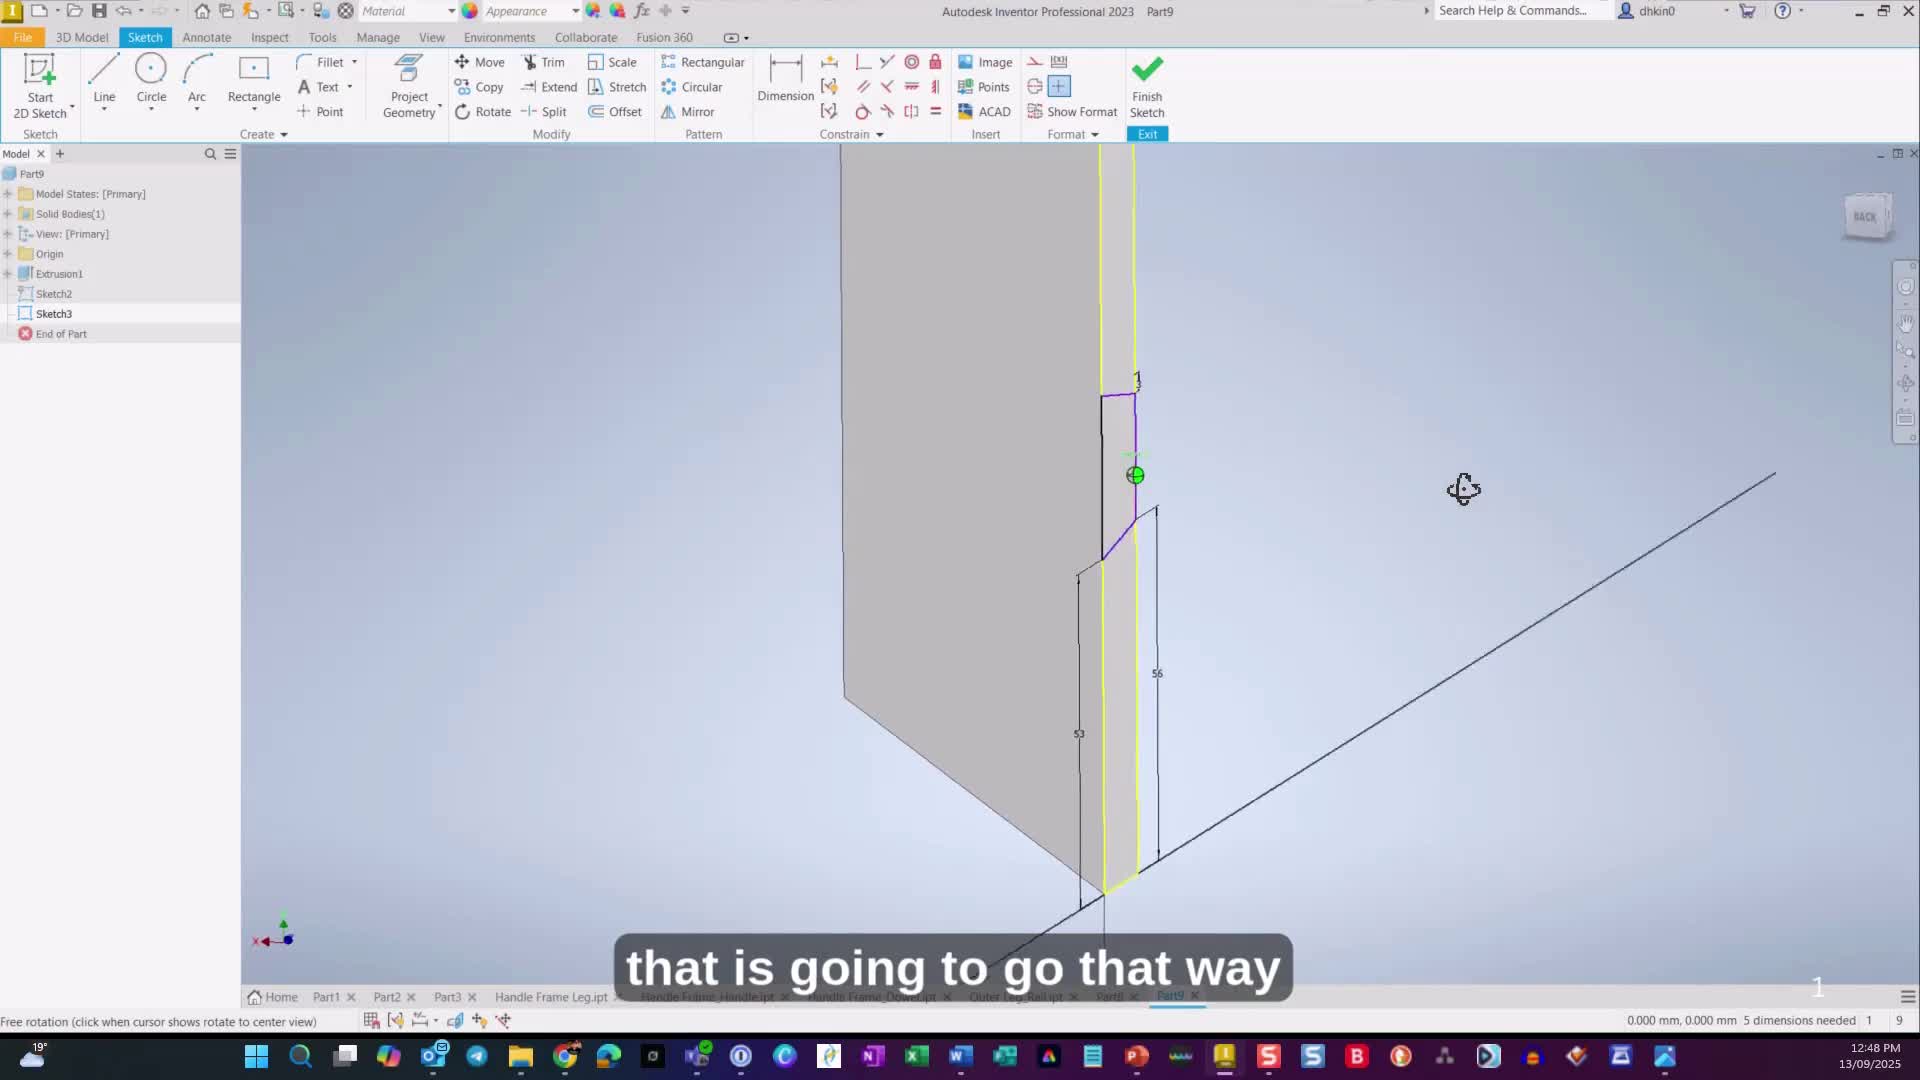Viewport: 1920px width, 1080px height.
Task: Click the Dimension tool
Action: point(785,79)
